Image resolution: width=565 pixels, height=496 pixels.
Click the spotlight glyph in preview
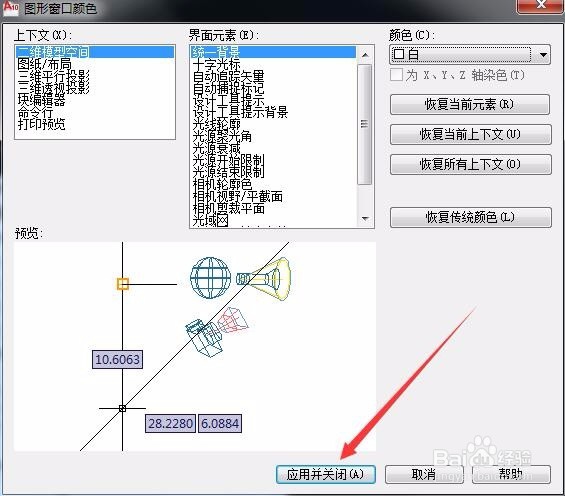coord(264,278)
